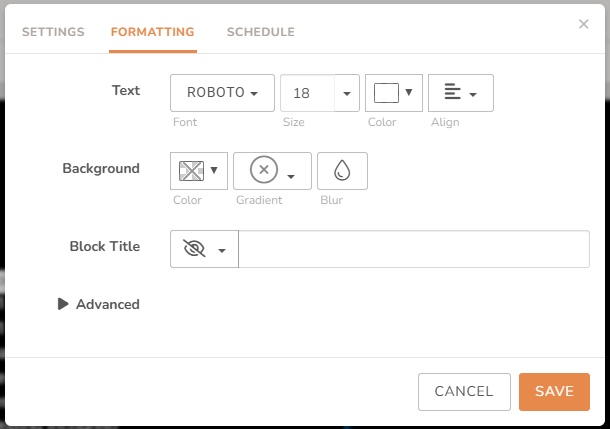Switch to the Schedule tab
The image size is (610, 429).
261,32
